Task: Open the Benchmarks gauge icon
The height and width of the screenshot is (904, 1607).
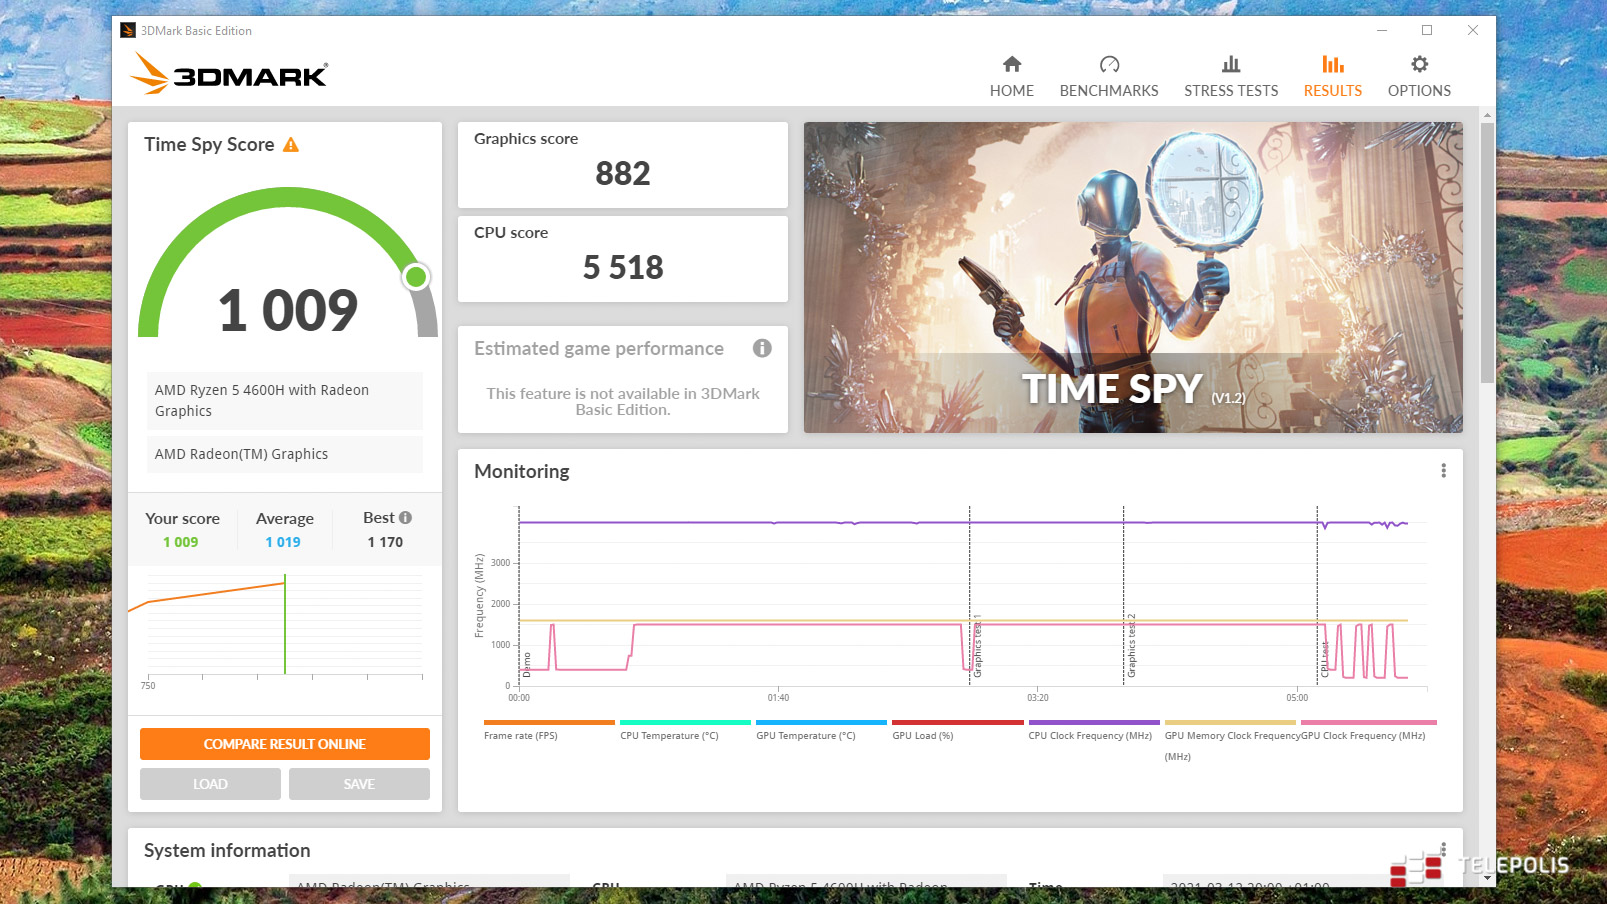Action: coord(1108,65)
